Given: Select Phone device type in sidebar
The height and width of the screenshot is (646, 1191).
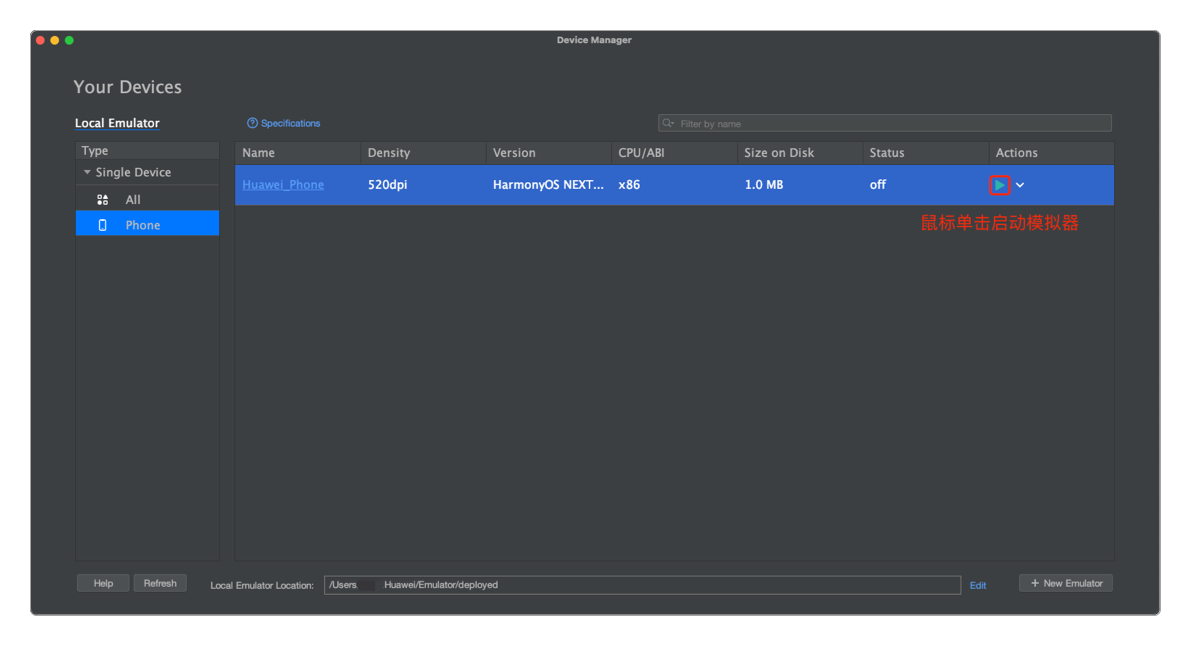Looking at the screenshot, I should pyautogui.click(x=147, y=224).
